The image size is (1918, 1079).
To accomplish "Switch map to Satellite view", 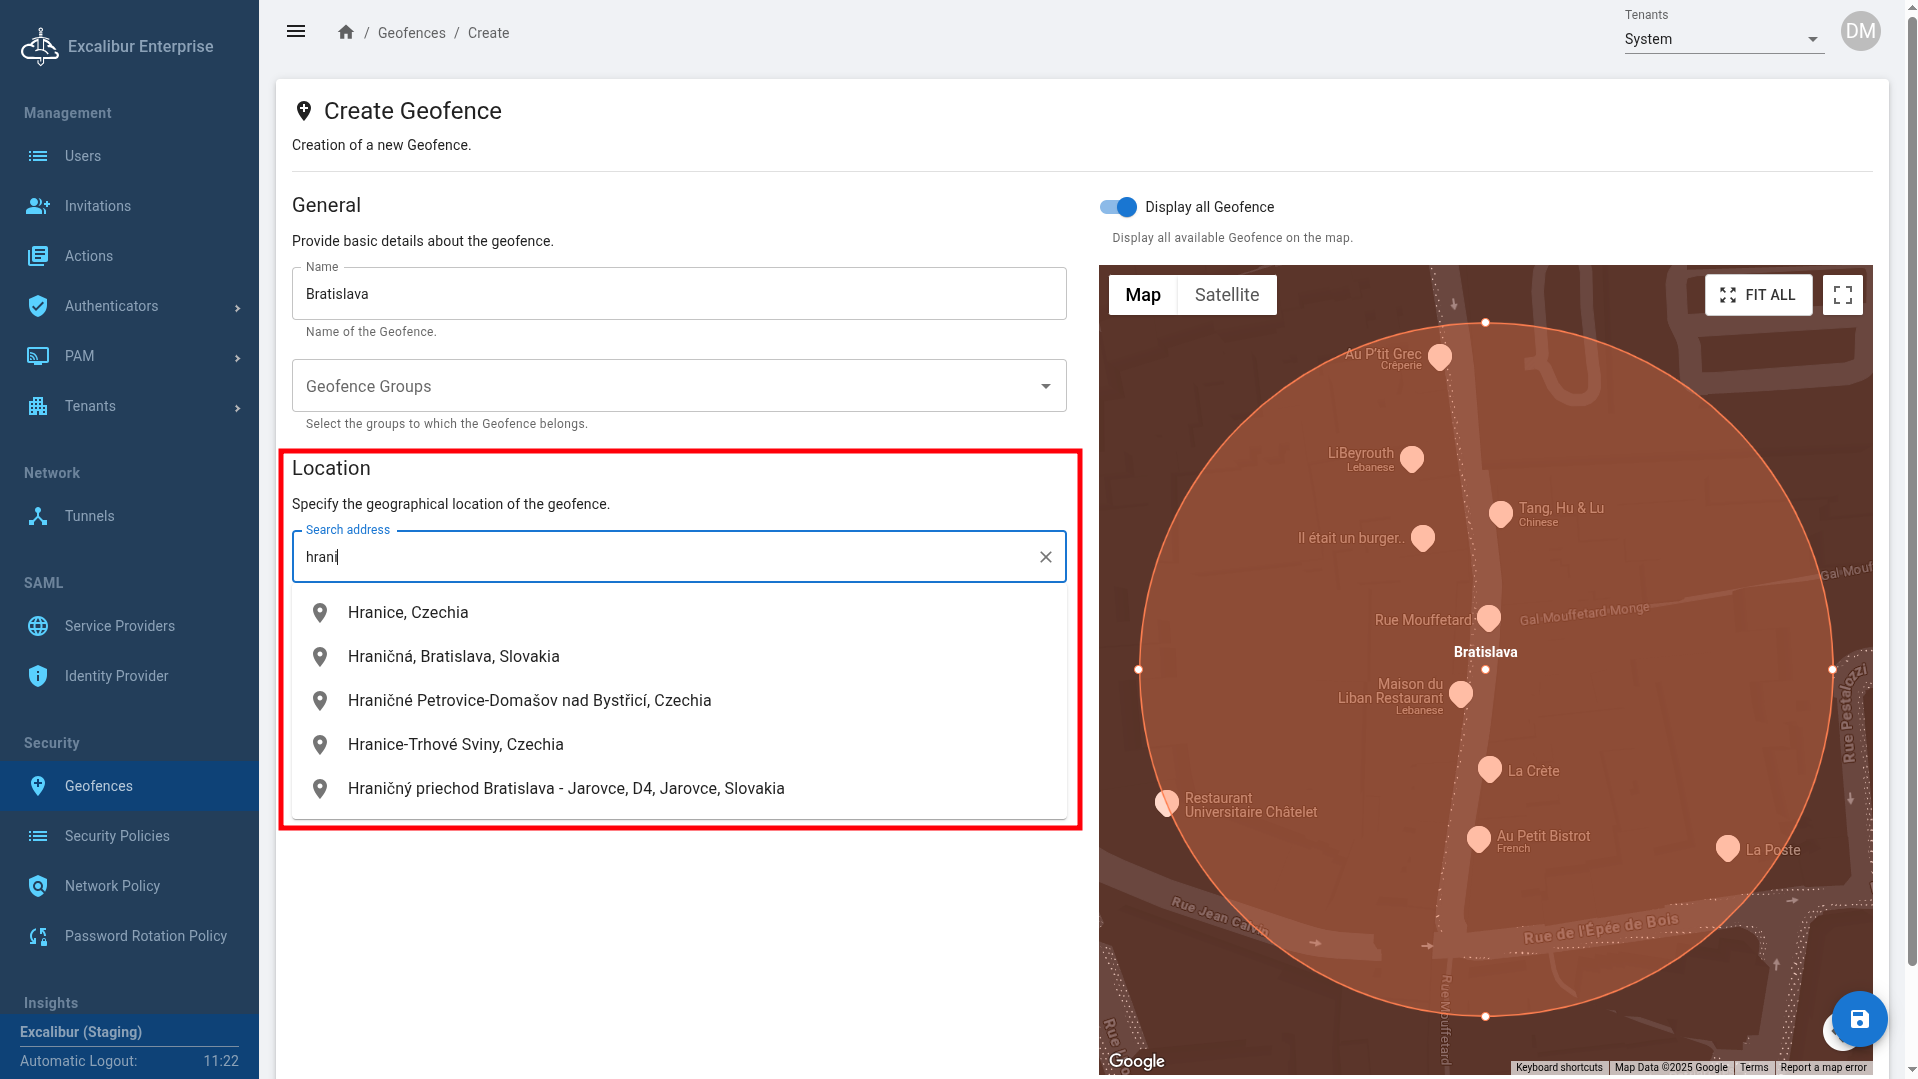I will tap(1226, 295).
